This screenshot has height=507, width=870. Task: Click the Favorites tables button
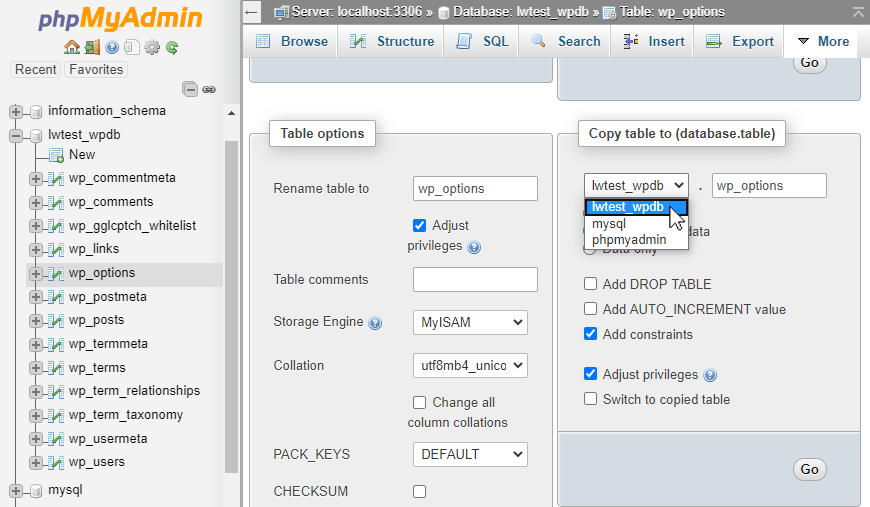pos(96,69)
